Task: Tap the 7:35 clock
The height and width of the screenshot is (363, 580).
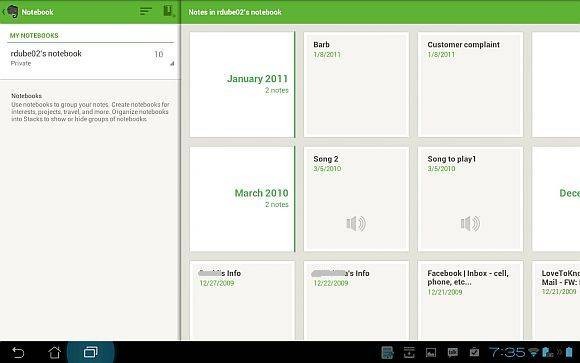Action: click(x=507, y=352)
